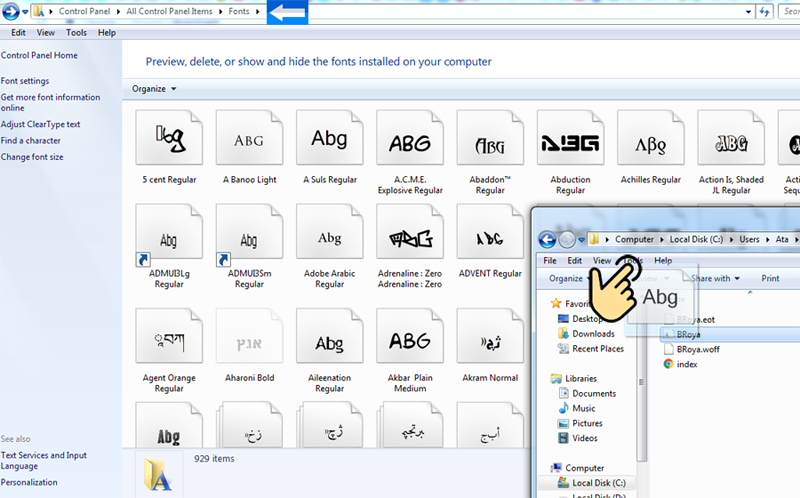Open Change font size link
The width and height of the screenshot is (800, 498).
tap(32, 157)
